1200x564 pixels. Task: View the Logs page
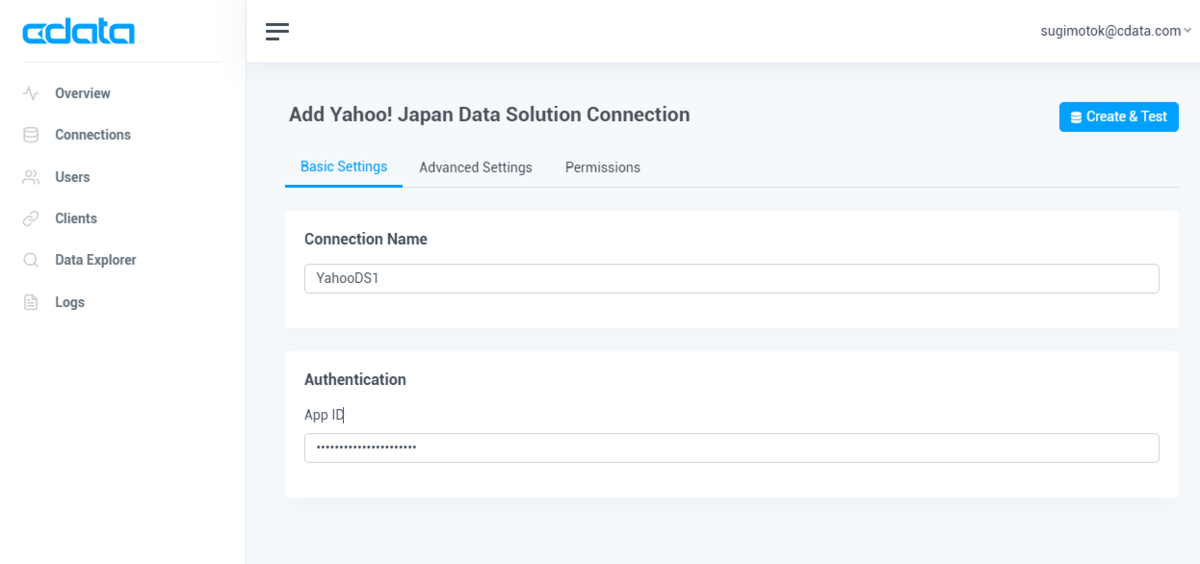70,302
